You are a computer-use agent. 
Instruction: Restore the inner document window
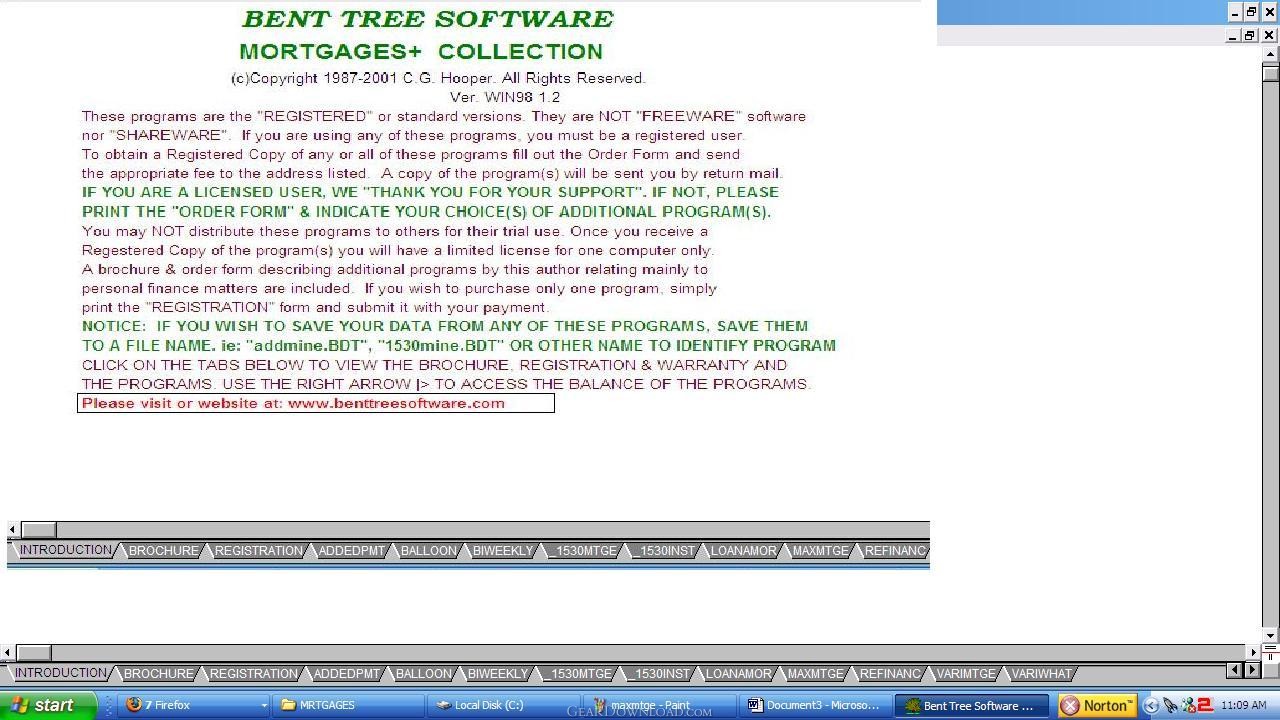1250,35
